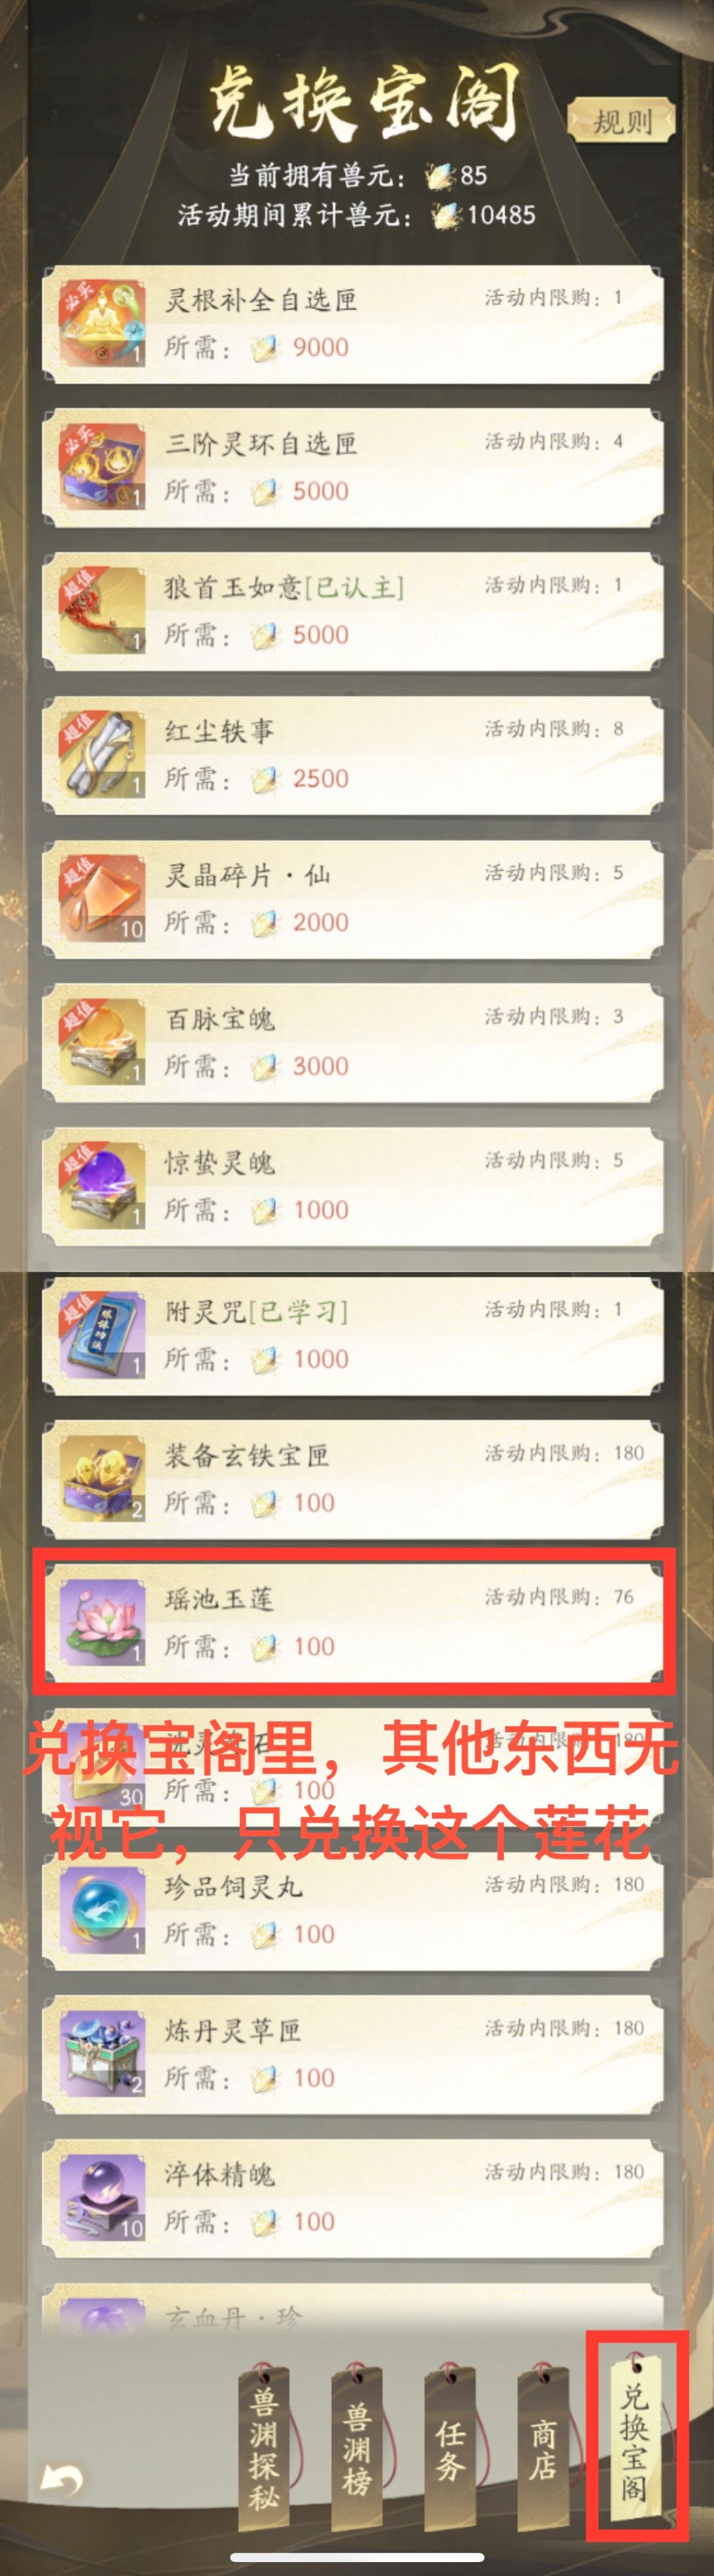Switch to the 兽渊榜 ranking tab
This screenshot has height=2576, width=714.
[357, 2441]
